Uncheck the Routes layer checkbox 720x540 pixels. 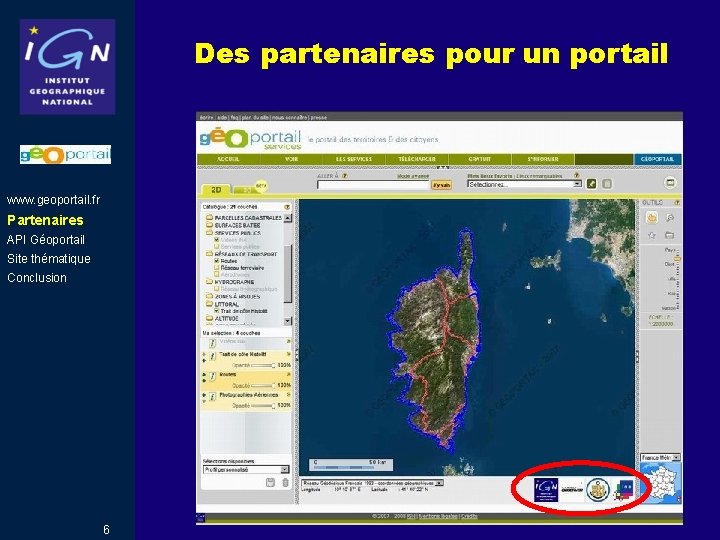pos(217,261)
